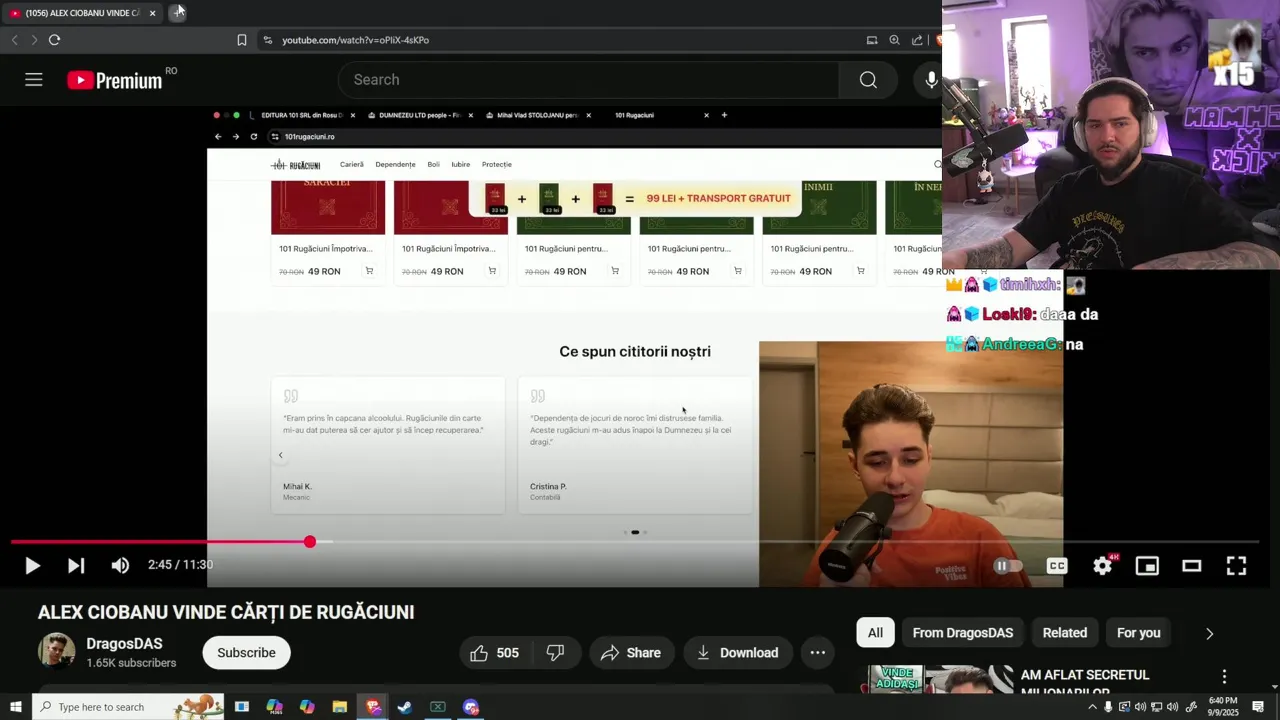
Task: Skip to the next video
Action: [x=76, y=566]
